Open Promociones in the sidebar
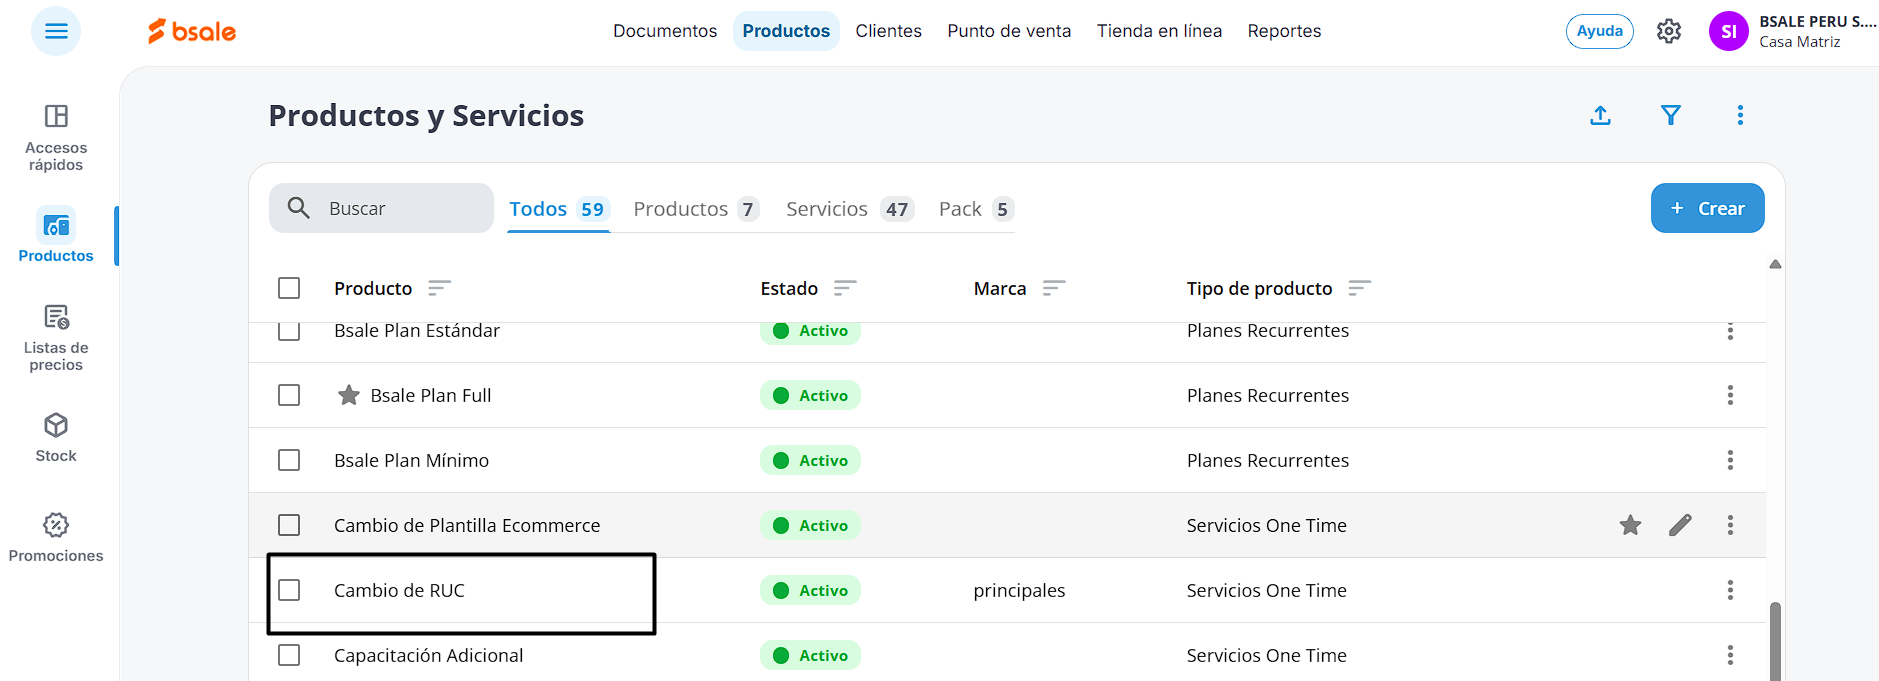Viewport: 1879px width, 681px height. click(56, 538)
